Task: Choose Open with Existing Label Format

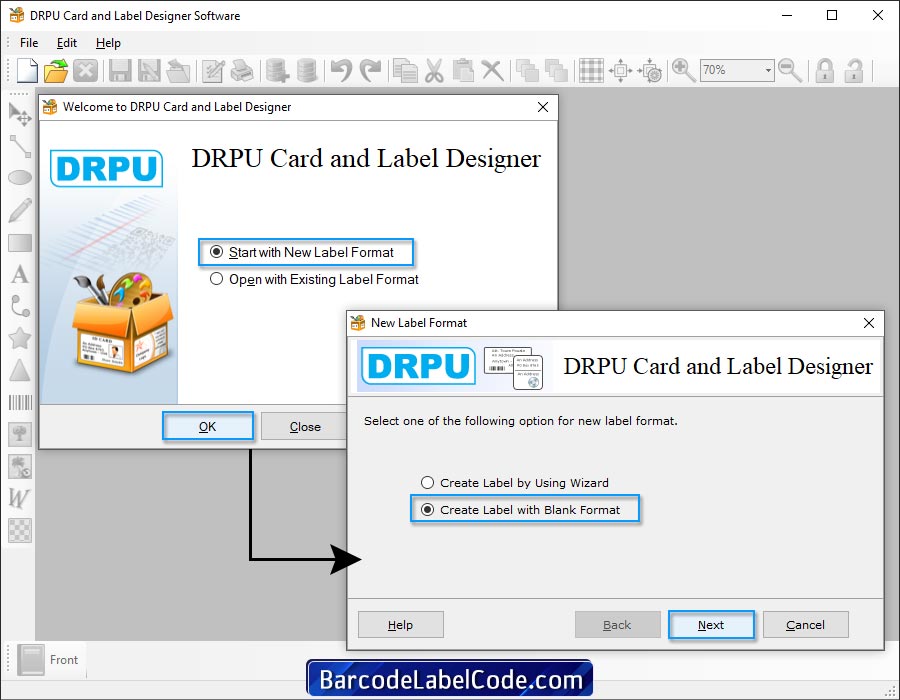Action: tap(314, 279)
